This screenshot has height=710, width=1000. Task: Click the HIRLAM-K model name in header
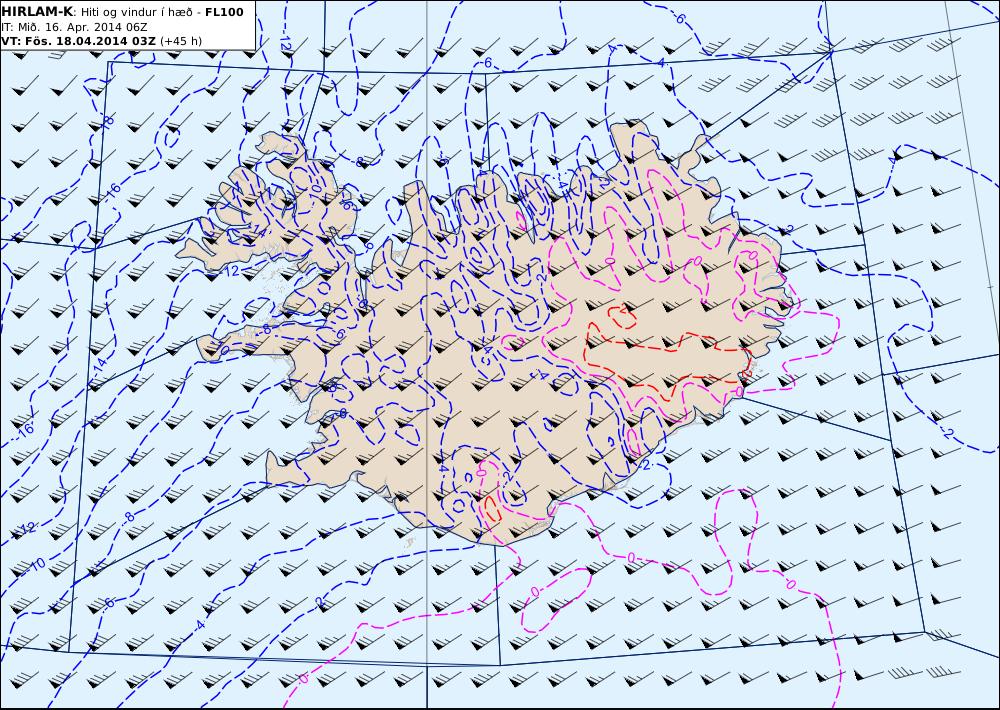tap(38, 12)
